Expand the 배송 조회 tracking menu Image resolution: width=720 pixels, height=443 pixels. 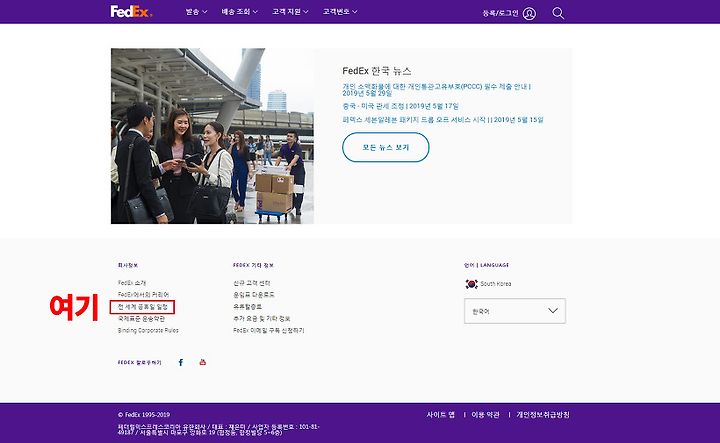[x=239, y=11]
